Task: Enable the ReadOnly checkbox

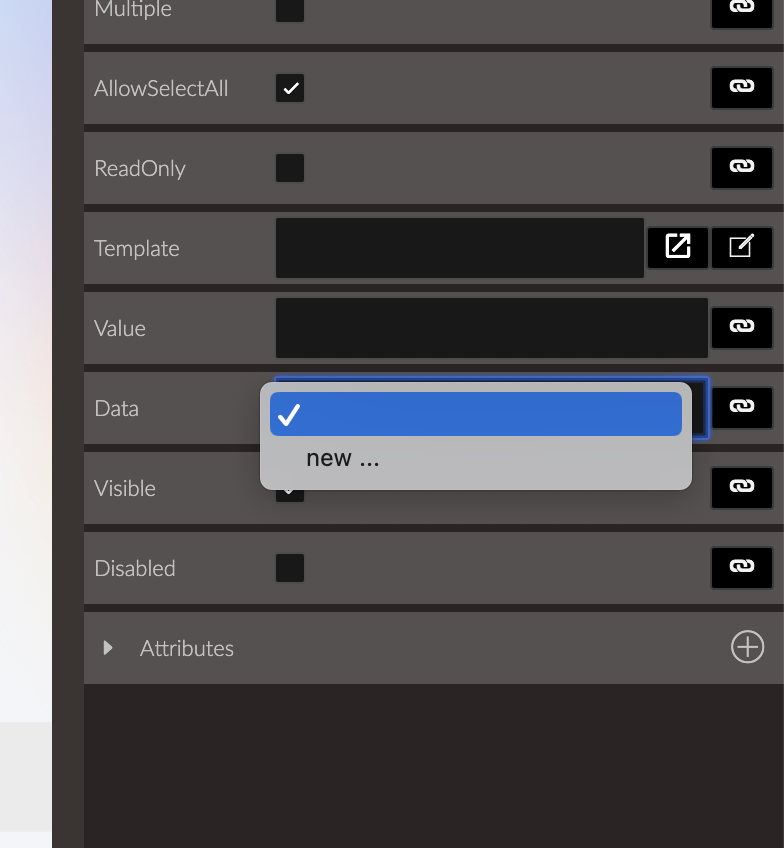Action: coord(290,168)
